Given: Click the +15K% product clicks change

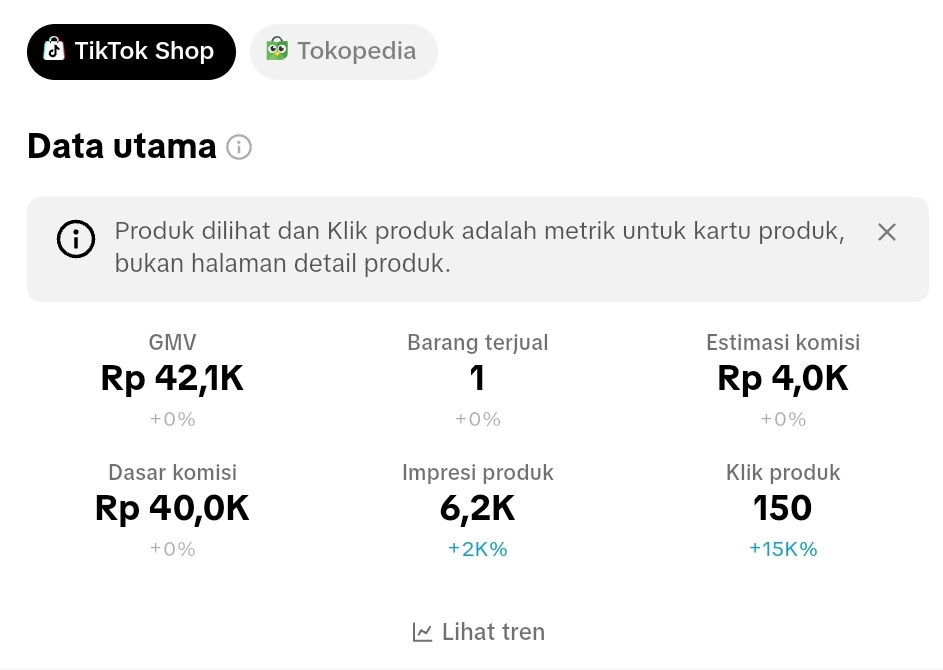Looking at the screenshot, I should coord(783,549).
